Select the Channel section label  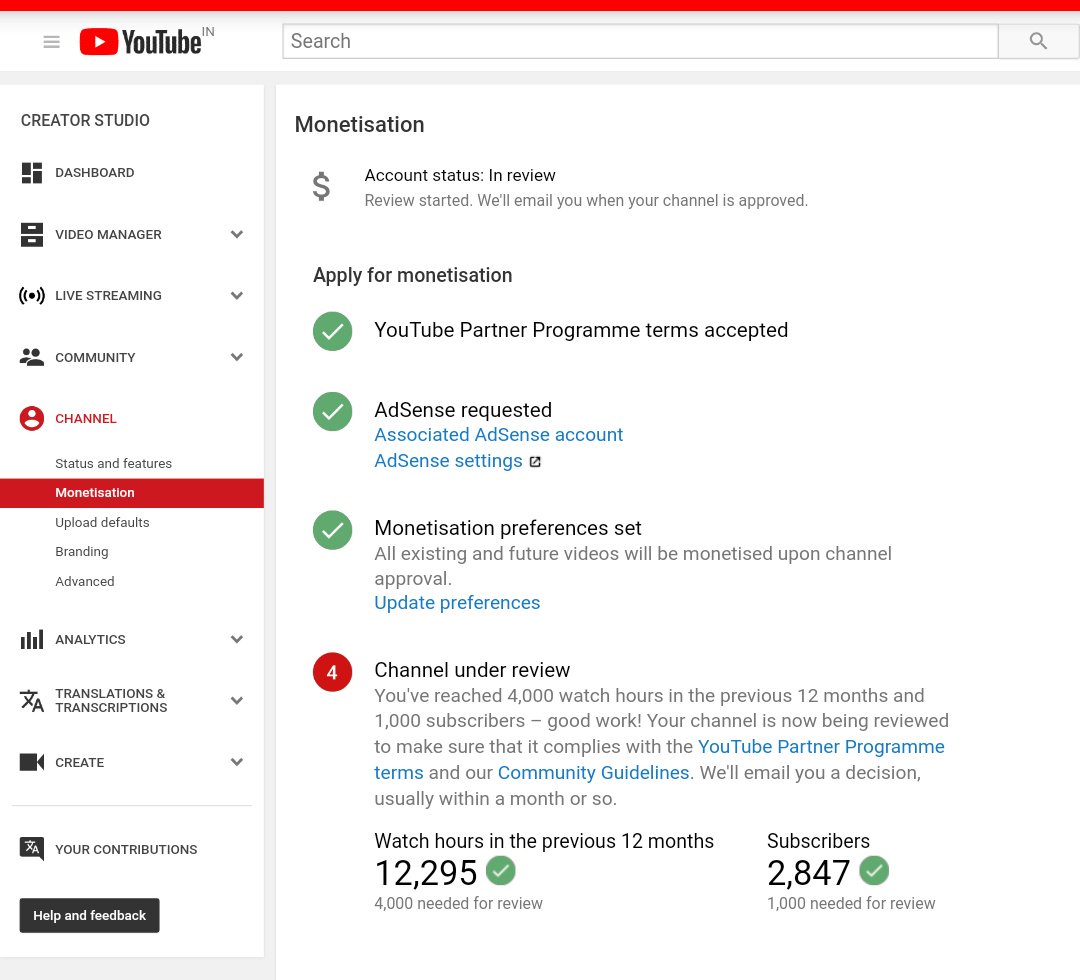tap(85, 419)
